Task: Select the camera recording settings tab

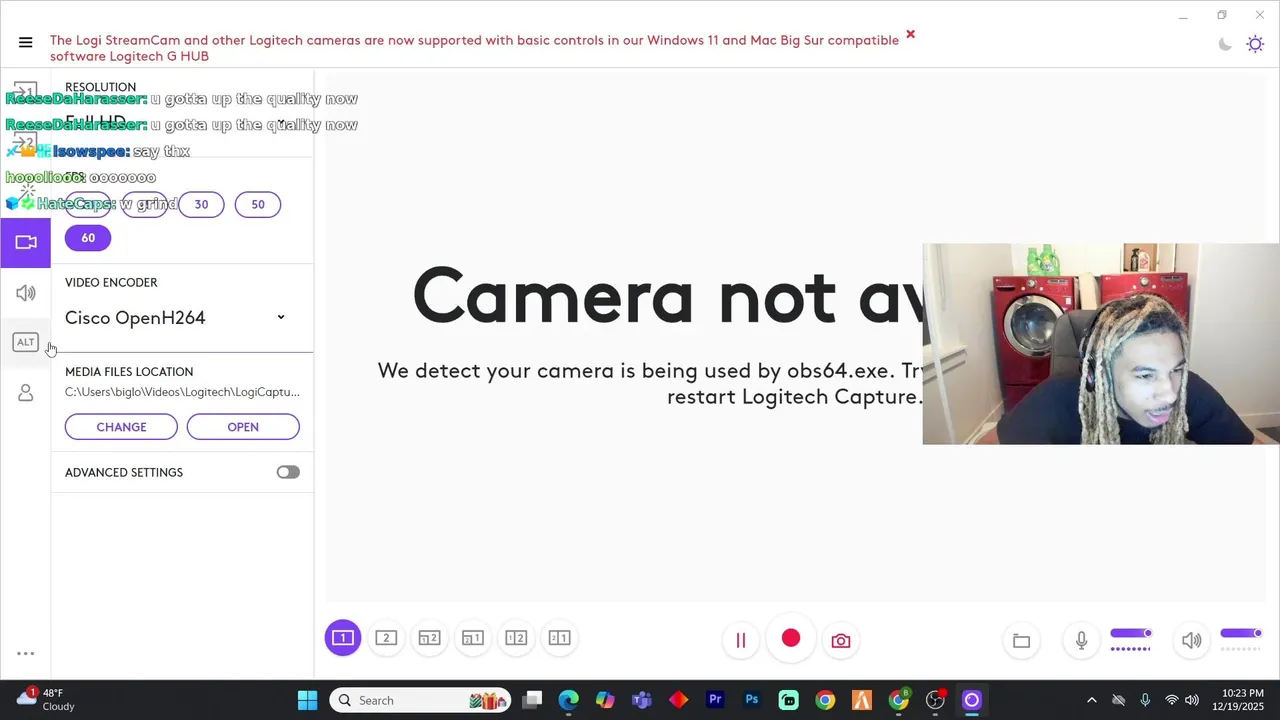Action: coord(25,242)
